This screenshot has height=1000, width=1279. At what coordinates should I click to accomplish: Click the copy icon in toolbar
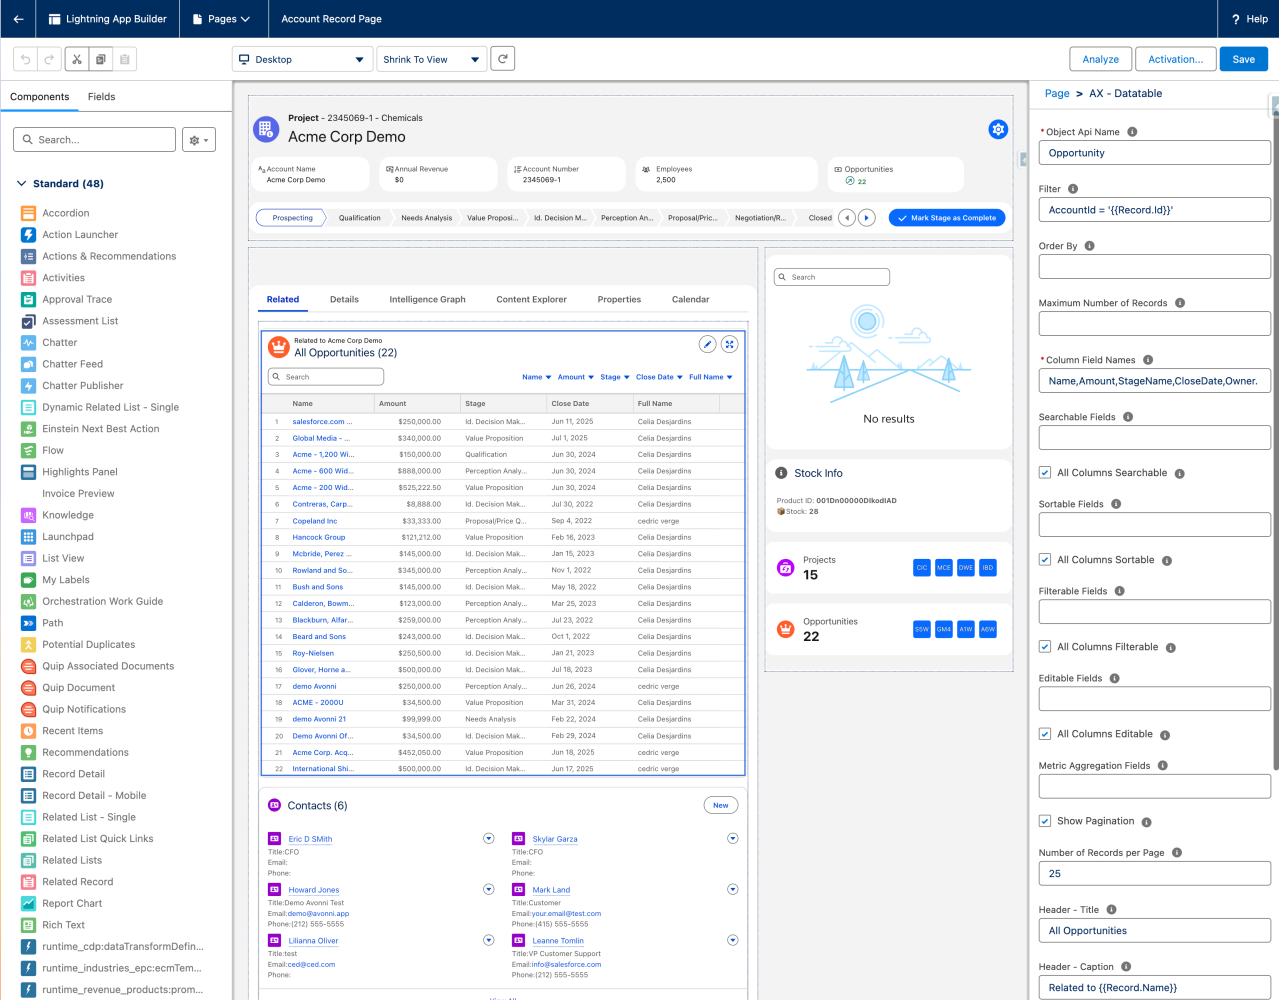point(101,59)
